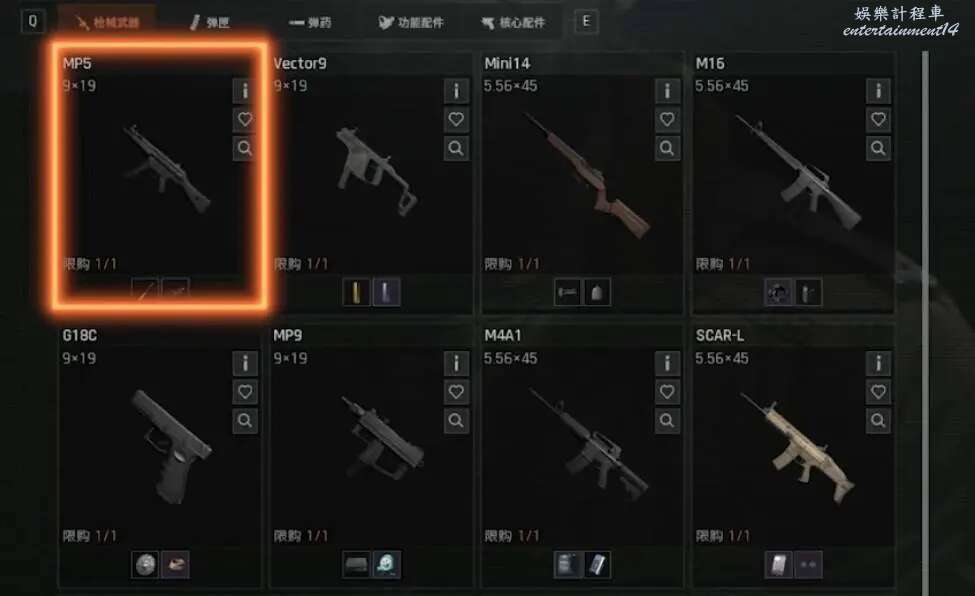Image resolution: width=975 pixels, height=596 pixels.
Task: Zoom preview of the MP9
Action: pos(456,421)
